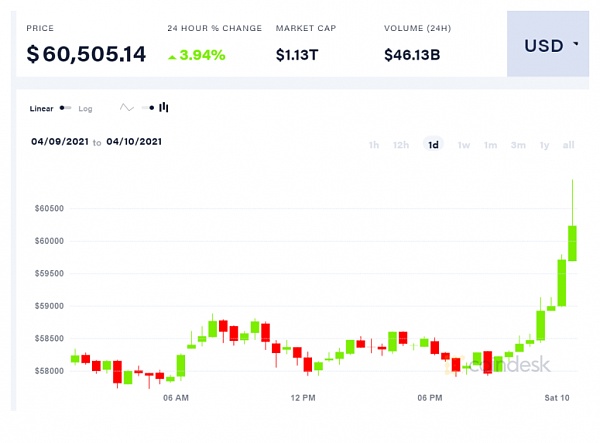Screen dimensions: 600x443
Task: Click the $60500 y-axis label
Action: coord(49,208)
